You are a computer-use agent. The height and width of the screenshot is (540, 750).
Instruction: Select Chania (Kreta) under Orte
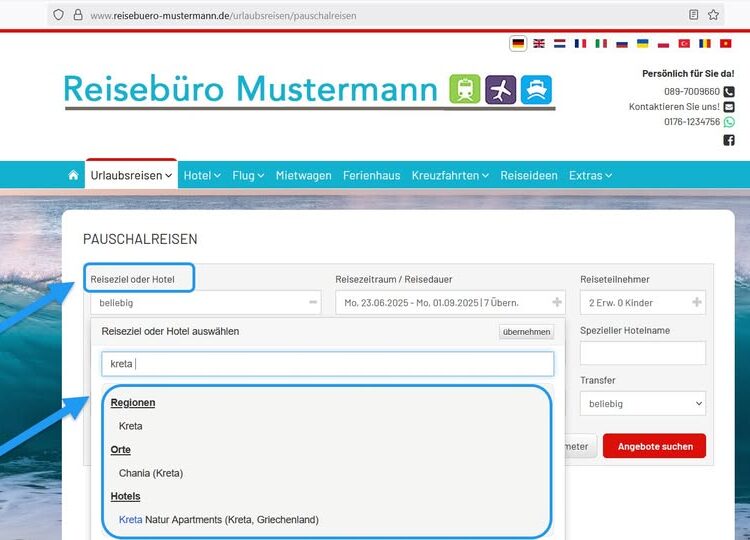(x=151, y=473)
